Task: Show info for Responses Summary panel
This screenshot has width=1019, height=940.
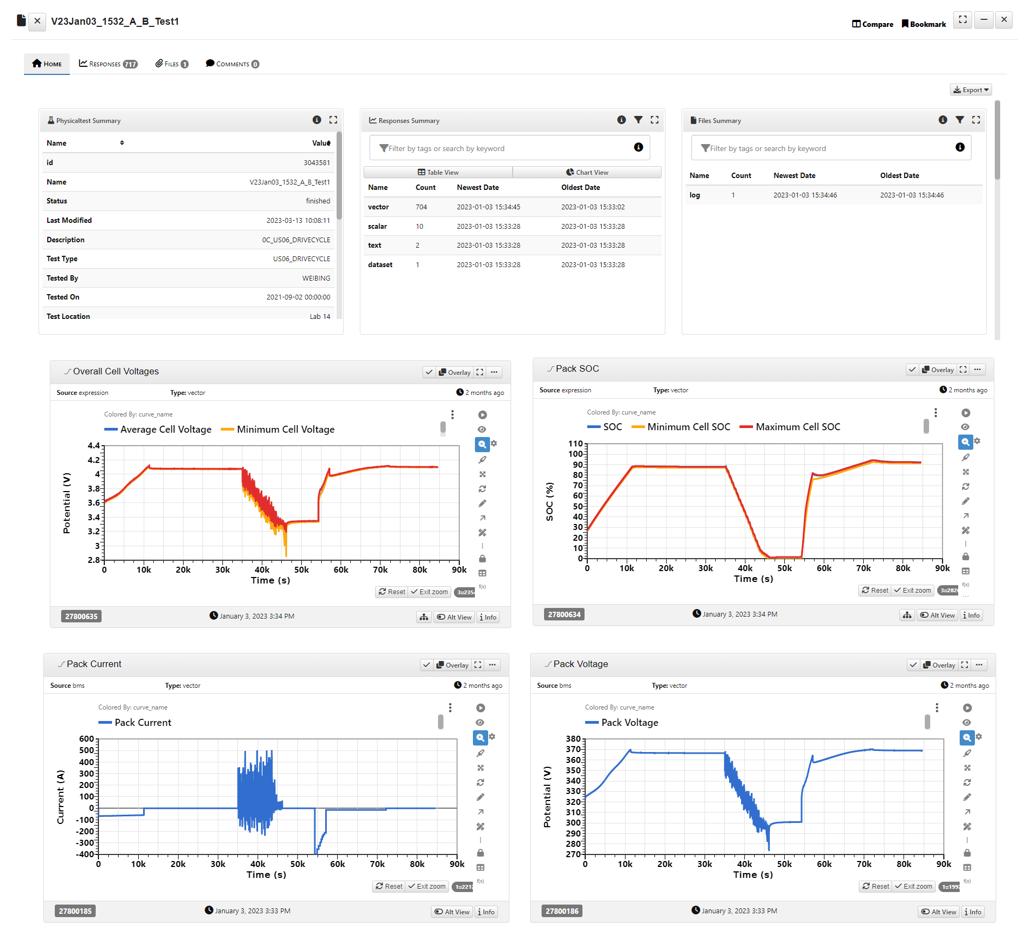Action: [x=621, y=120]
